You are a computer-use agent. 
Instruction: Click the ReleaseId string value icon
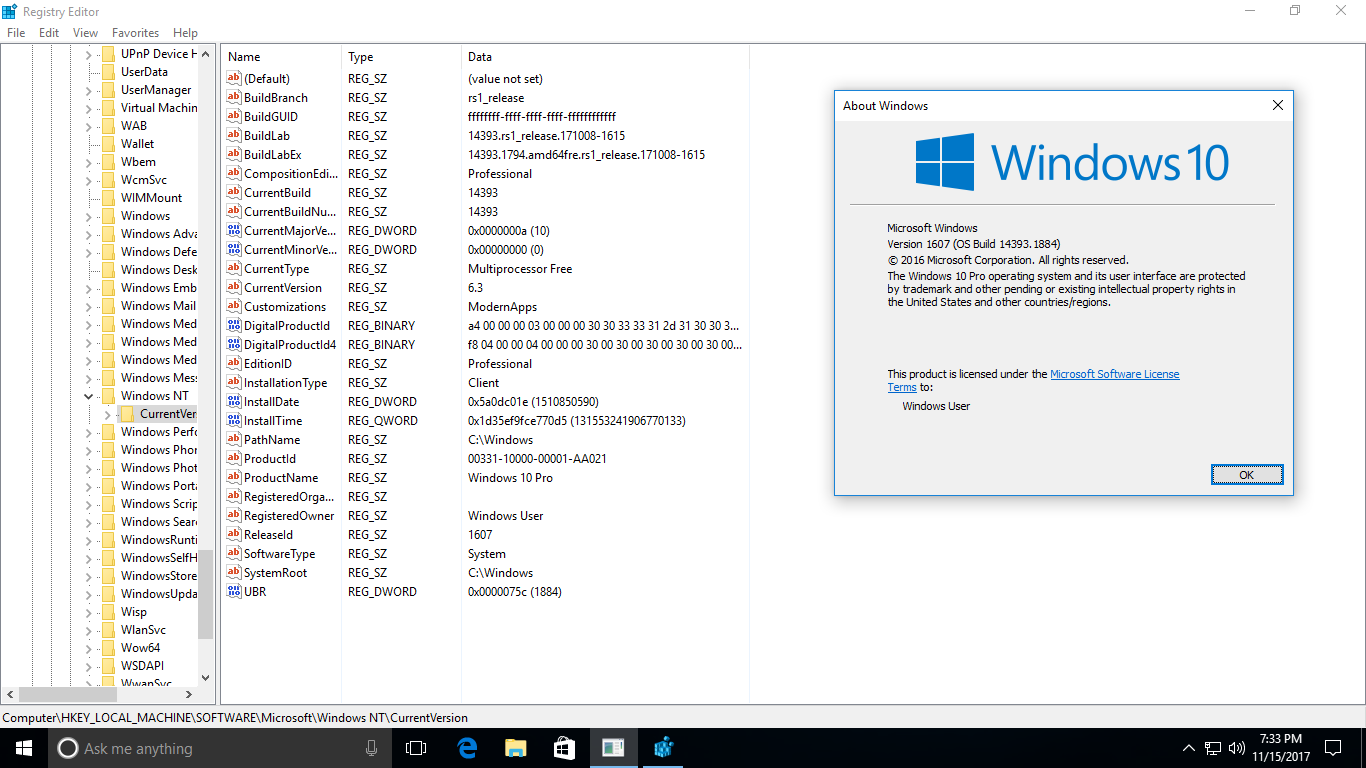pyautogui.click(x=234, y=535)
